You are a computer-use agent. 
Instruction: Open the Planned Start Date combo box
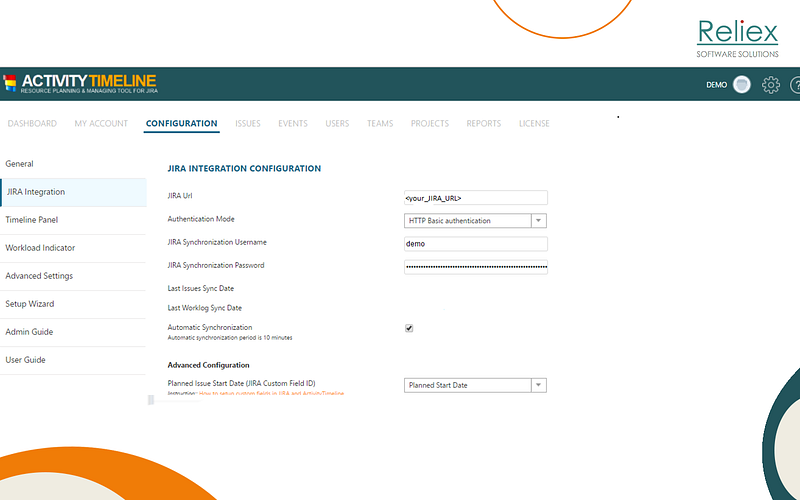[475, 385]
